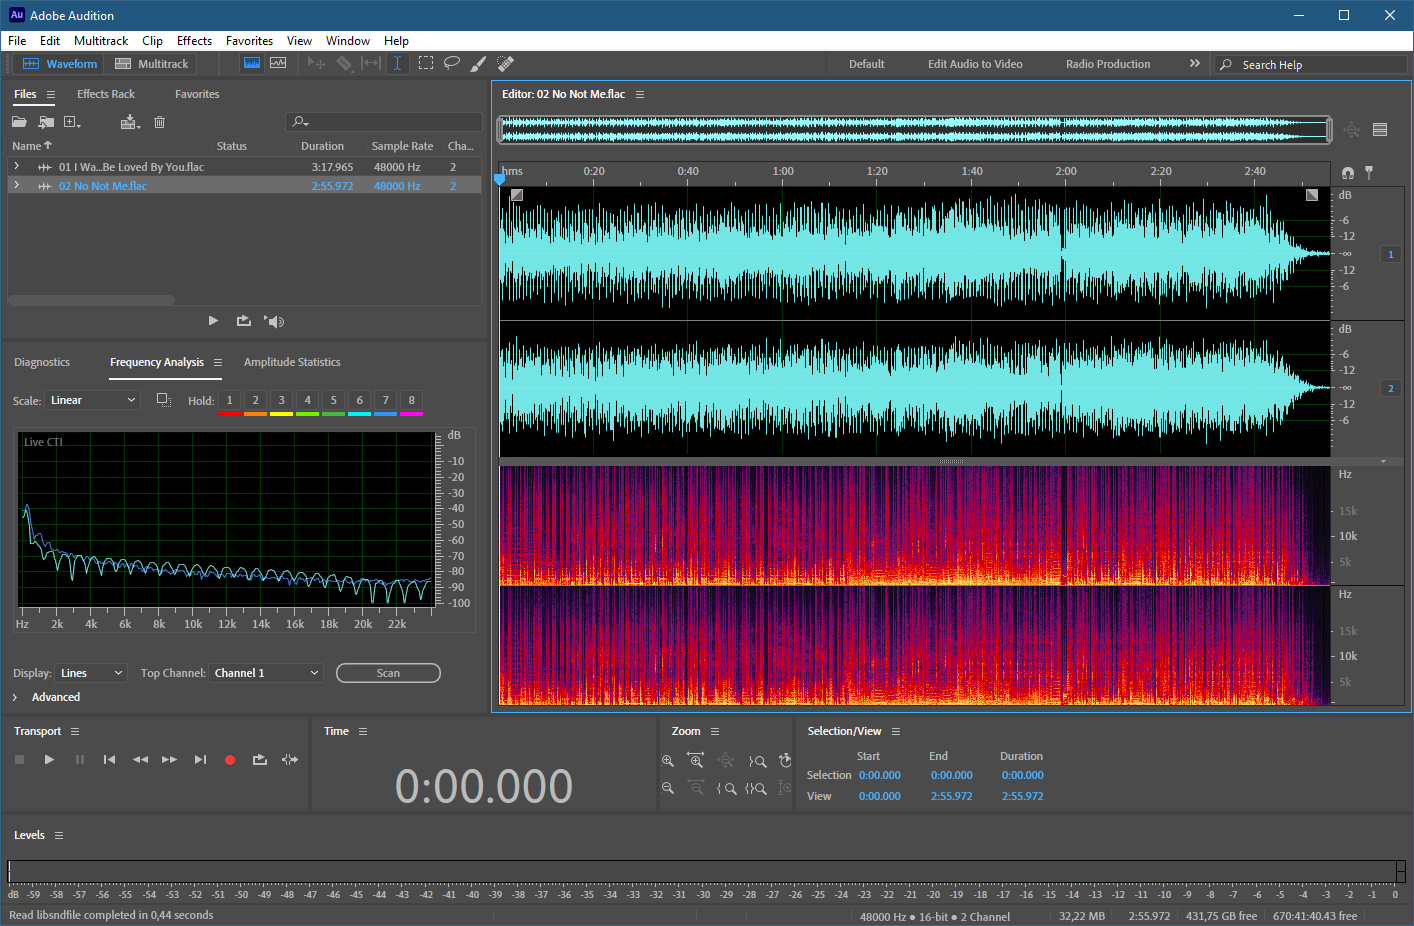Move playhead to previous marker
Screen dimensions: 1414x926
(x=109, y=760)
